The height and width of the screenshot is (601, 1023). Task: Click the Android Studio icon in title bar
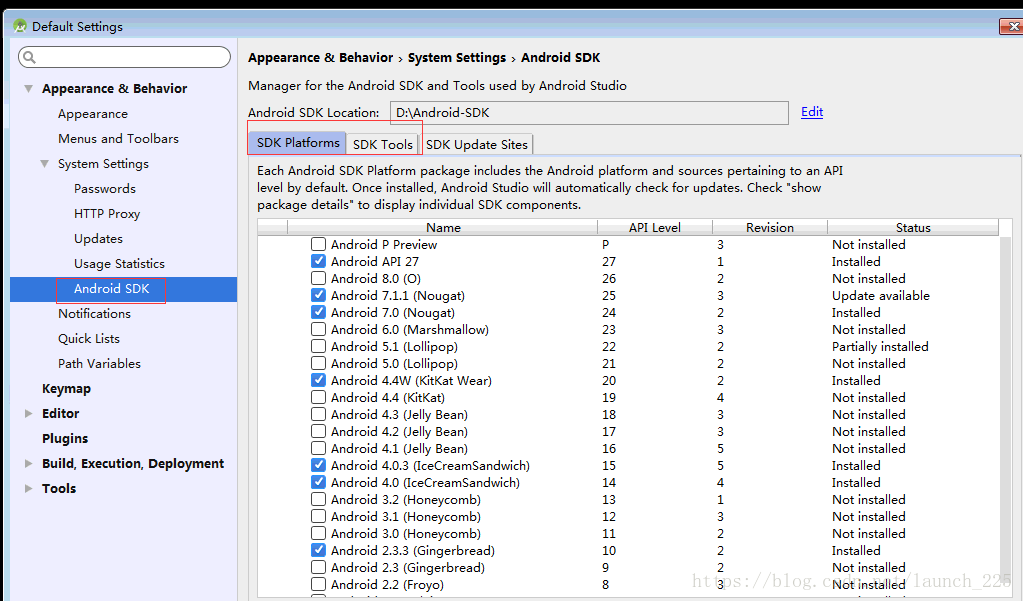(20, 26)
